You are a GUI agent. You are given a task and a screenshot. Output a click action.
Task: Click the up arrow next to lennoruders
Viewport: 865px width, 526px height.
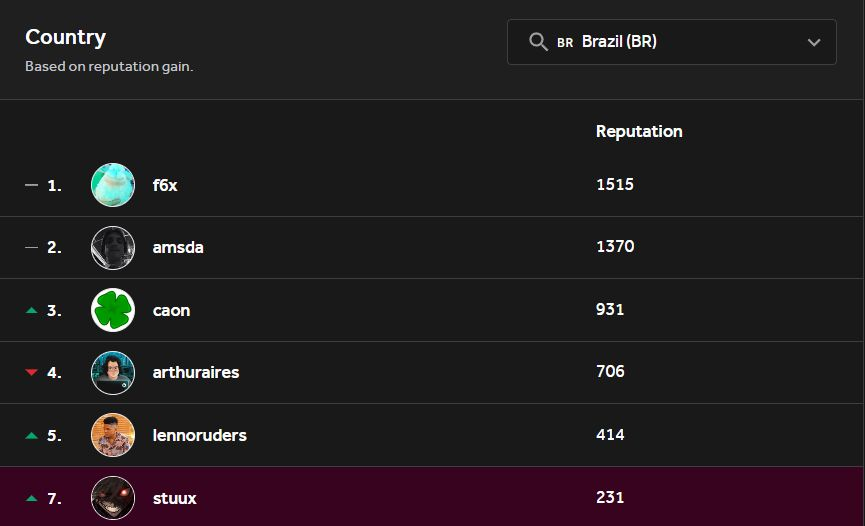point(31,435)
